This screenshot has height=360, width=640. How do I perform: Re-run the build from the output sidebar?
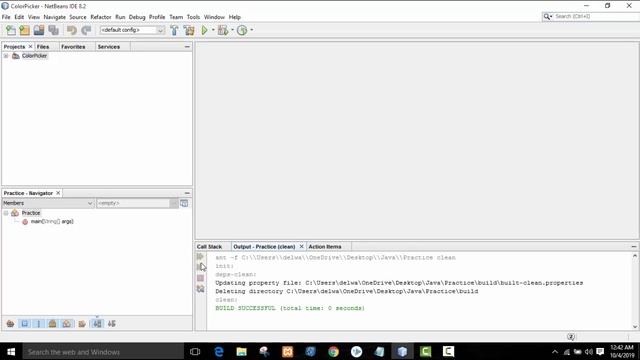(x=200, y=257)
